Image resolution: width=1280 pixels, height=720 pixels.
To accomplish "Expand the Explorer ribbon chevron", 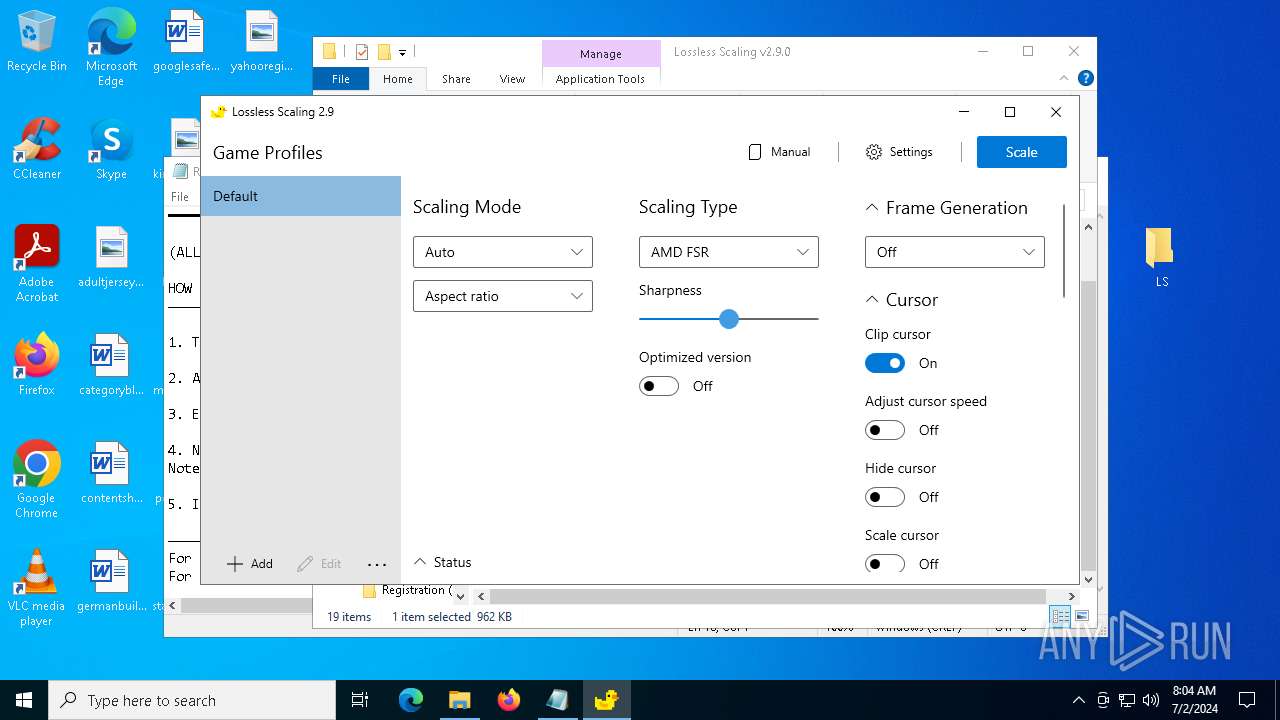I will point(1064,78).
